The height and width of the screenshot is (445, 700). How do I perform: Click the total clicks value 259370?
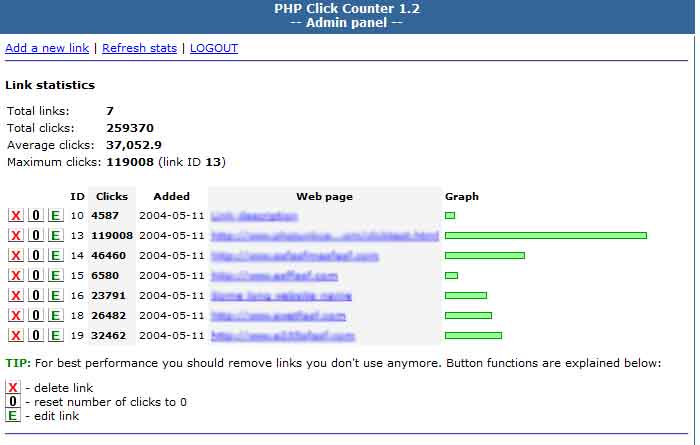pos(130,128)
